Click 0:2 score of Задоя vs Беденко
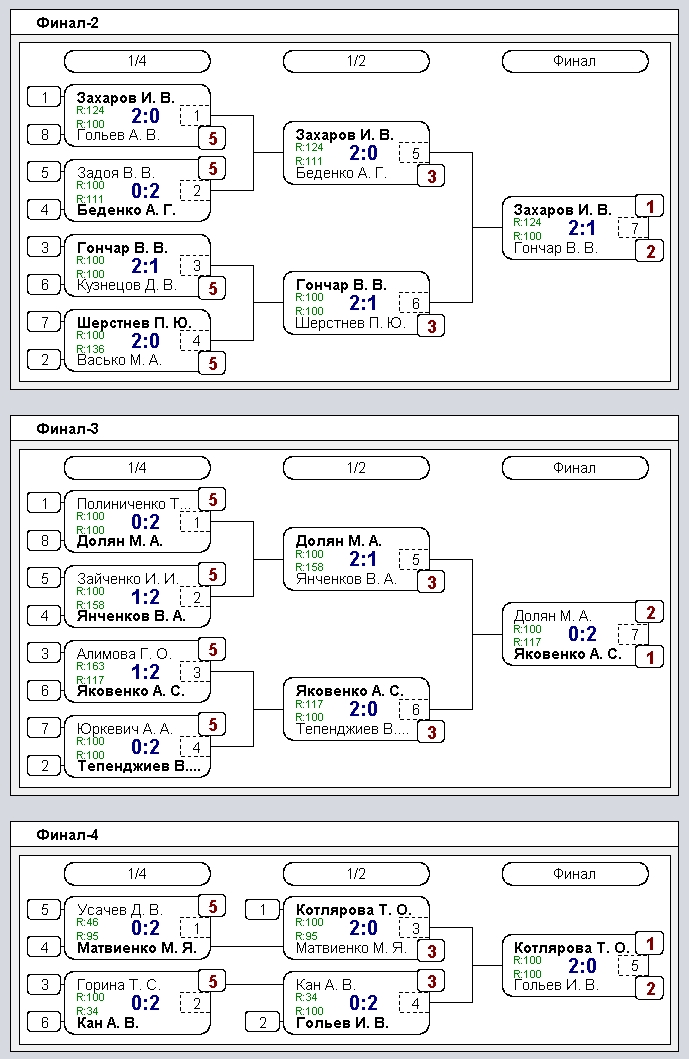The height and width of the screenshot is (1059, 689). (x=145, y=191)
